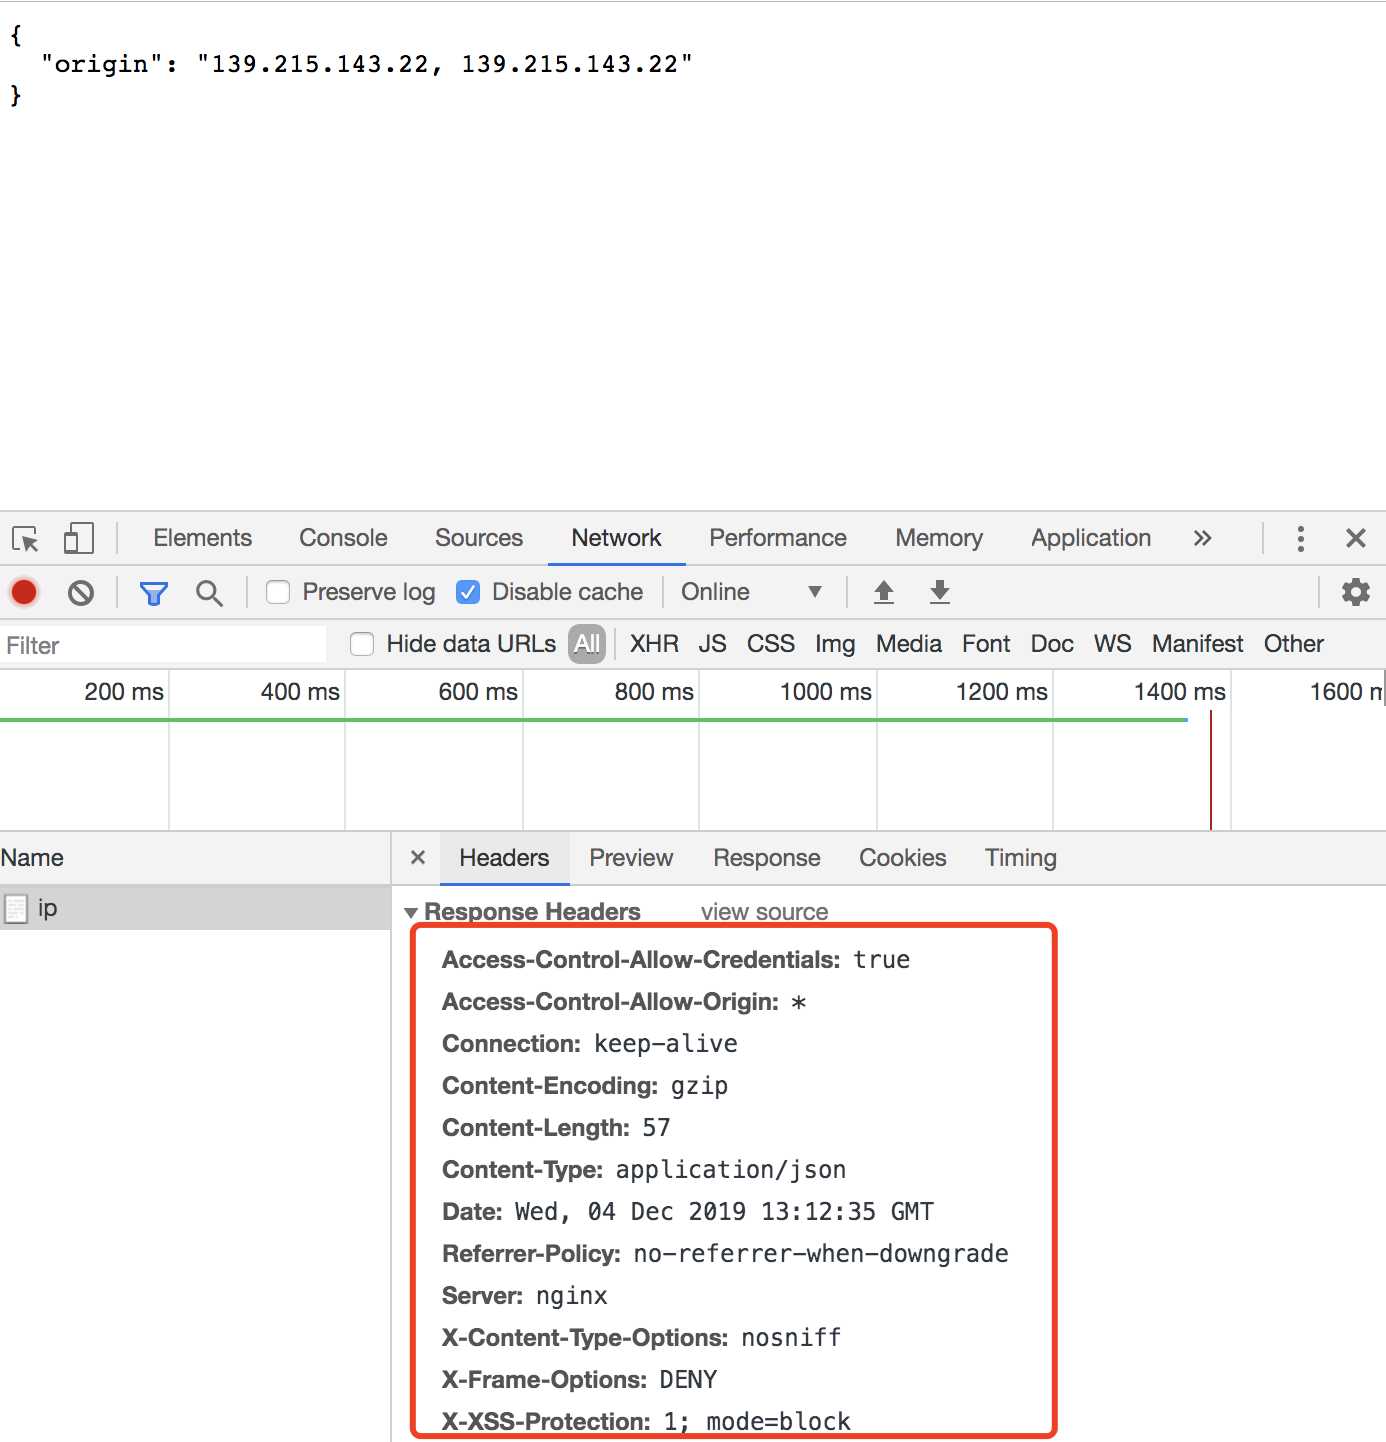Filter requests by WS
The width and height of the screenshot is (1386, 1442).
[x=1112, y=644]
